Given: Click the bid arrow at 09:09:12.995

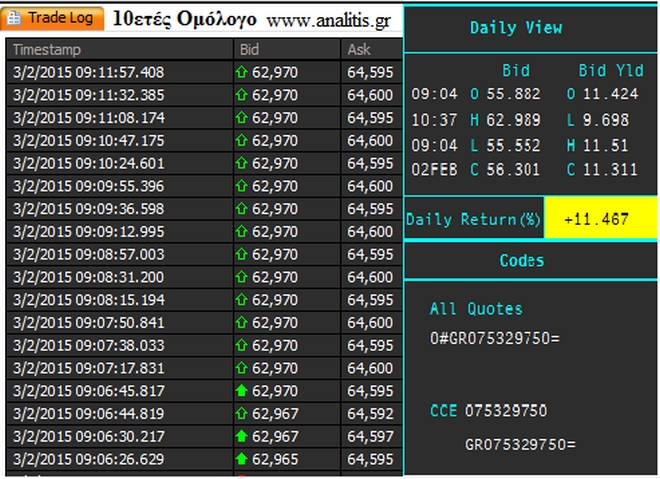Looking at the screenshot, I should click(x=241, y=231).
